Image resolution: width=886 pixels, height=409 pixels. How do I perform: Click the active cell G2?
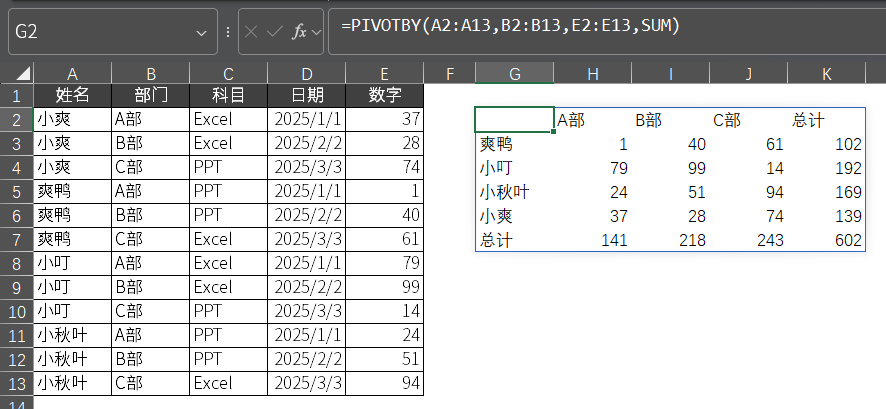(x=515, y=119)
